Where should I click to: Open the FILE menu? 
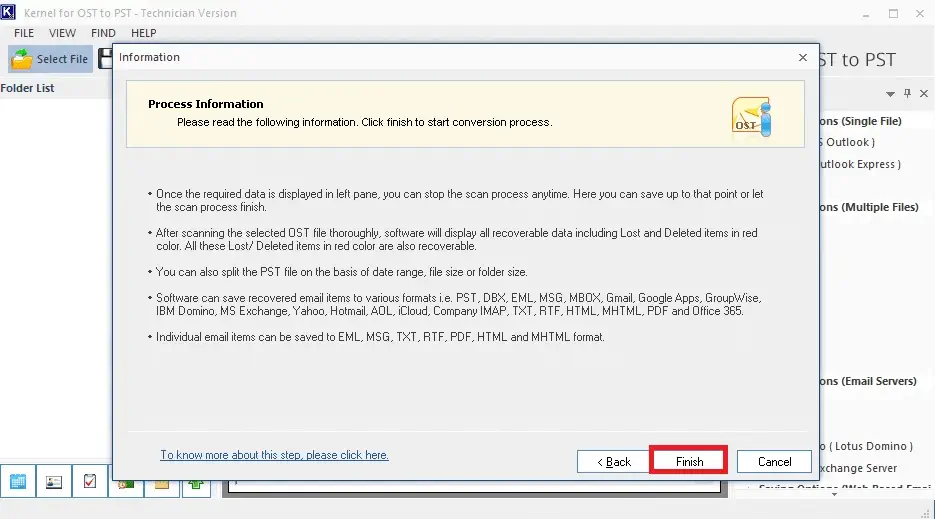(x=24, y=33)
